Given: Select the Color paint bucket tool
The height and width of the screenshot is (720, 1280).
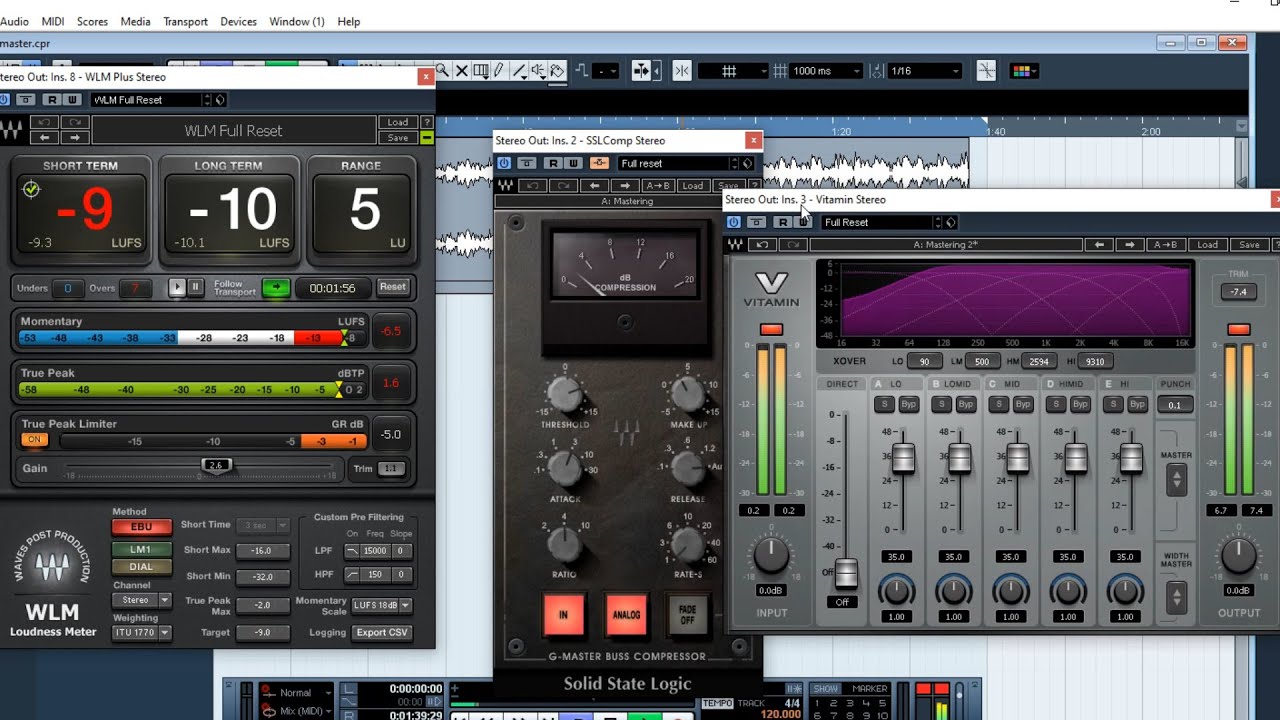Looking at the screenshot, I should 557,71.
